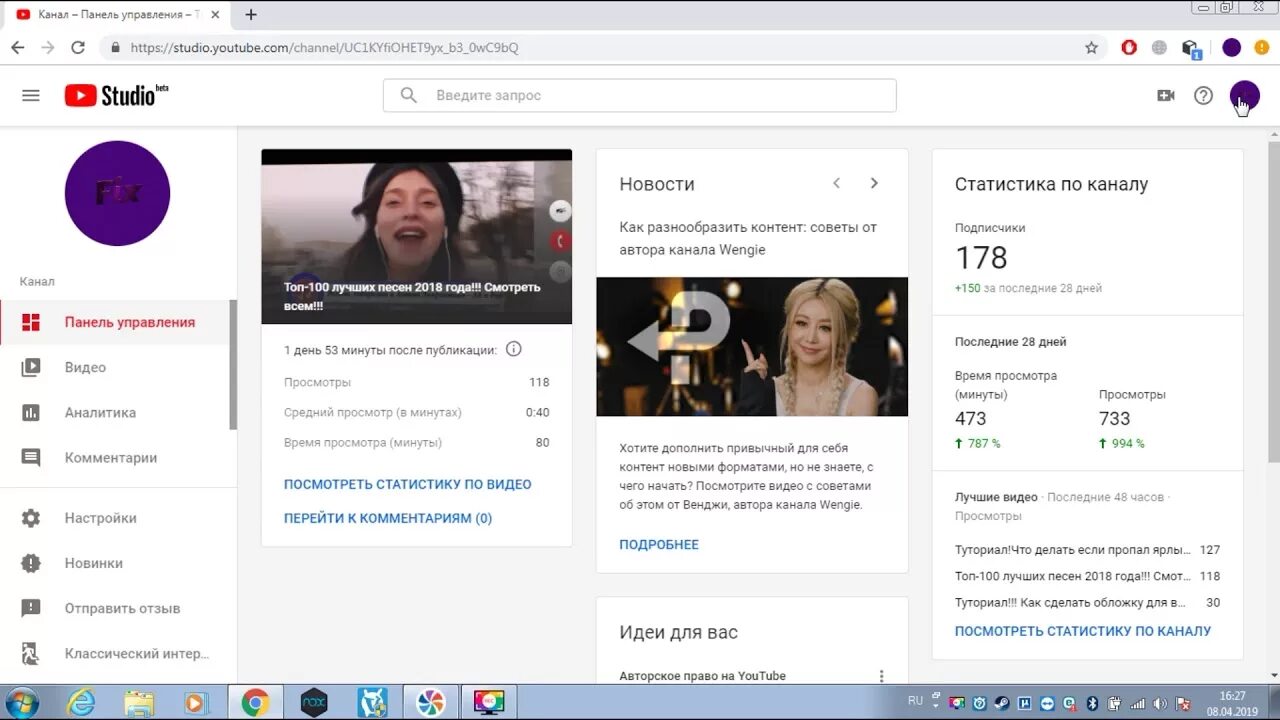Click the Панель управления dashboard icon
This screenshot has height=720, width=1280.
pyautogui.click(x=31, y=322)
